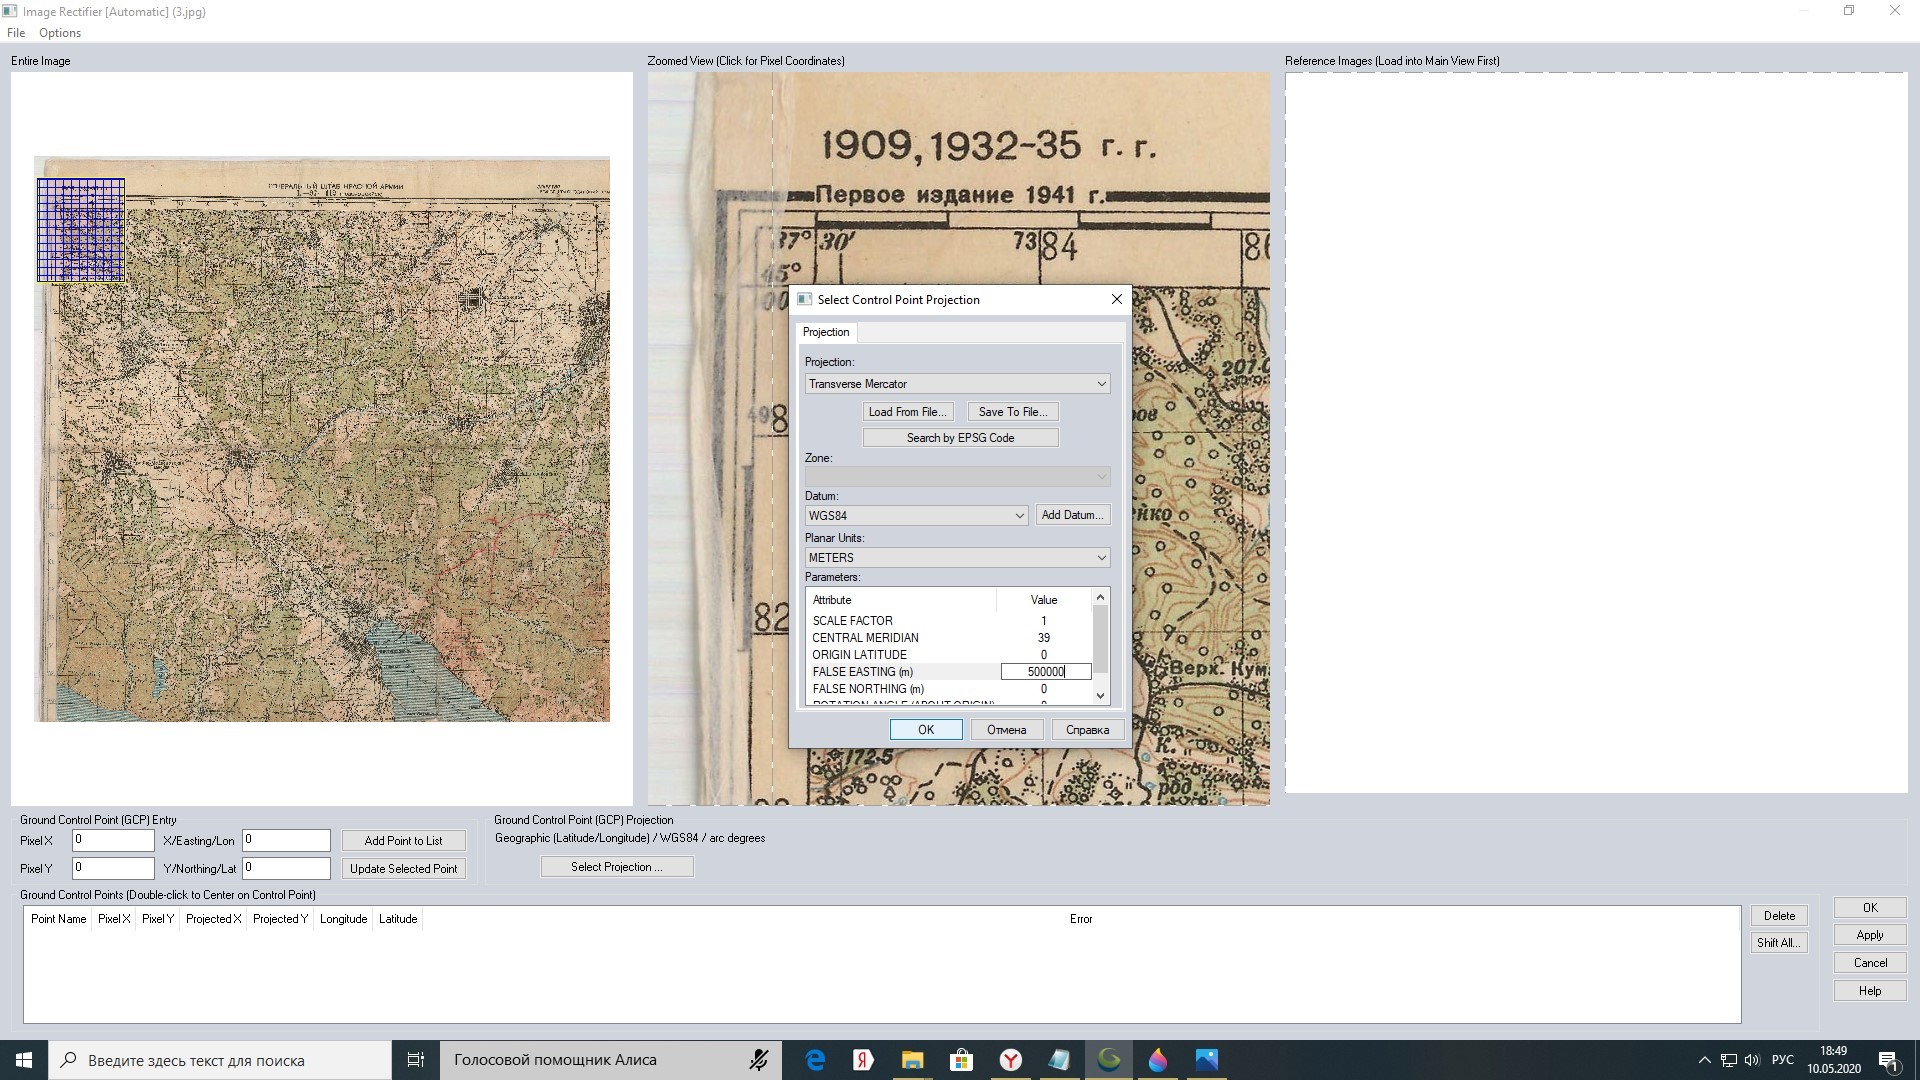Click the False Easting value field
The height and width of the screenshot is (1080, 1920).
pyautogui.click(x=1046, y=672)
